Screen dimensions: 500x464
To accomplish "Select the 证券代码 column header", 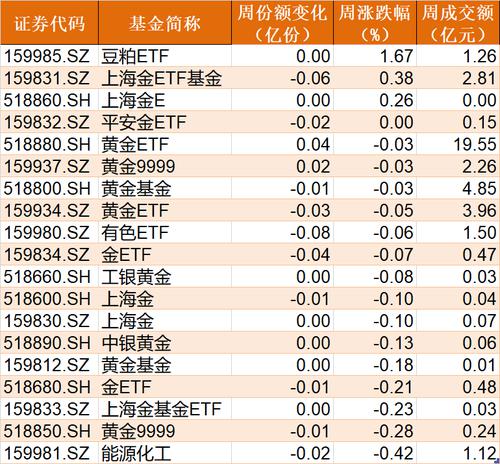I will tap(49, 23).
